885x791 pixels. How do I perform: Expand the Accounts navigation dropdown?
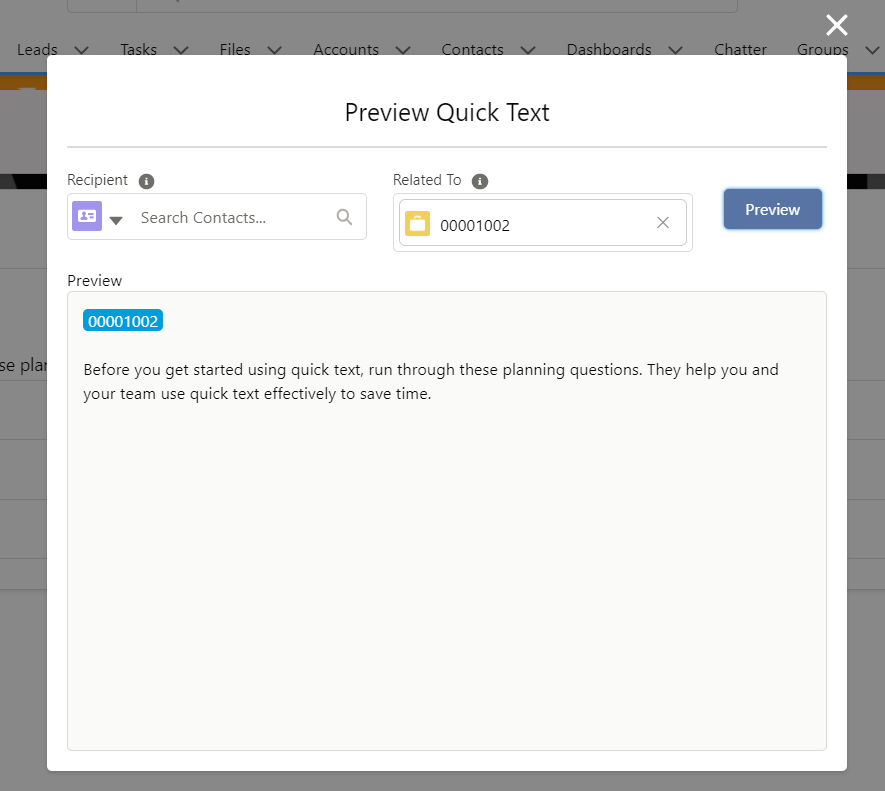(x=403, y=49)
